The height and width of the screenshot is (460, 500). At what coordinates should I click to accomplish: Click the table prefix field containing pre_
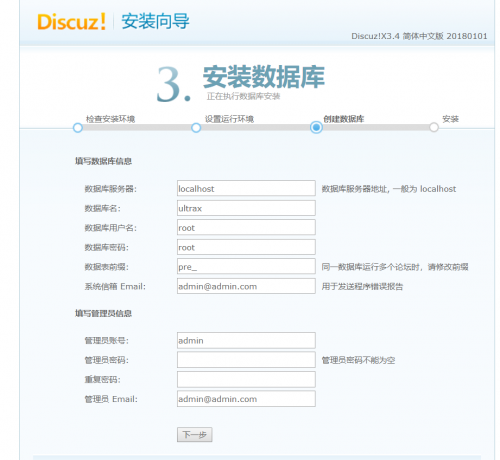tap(246, 266)
